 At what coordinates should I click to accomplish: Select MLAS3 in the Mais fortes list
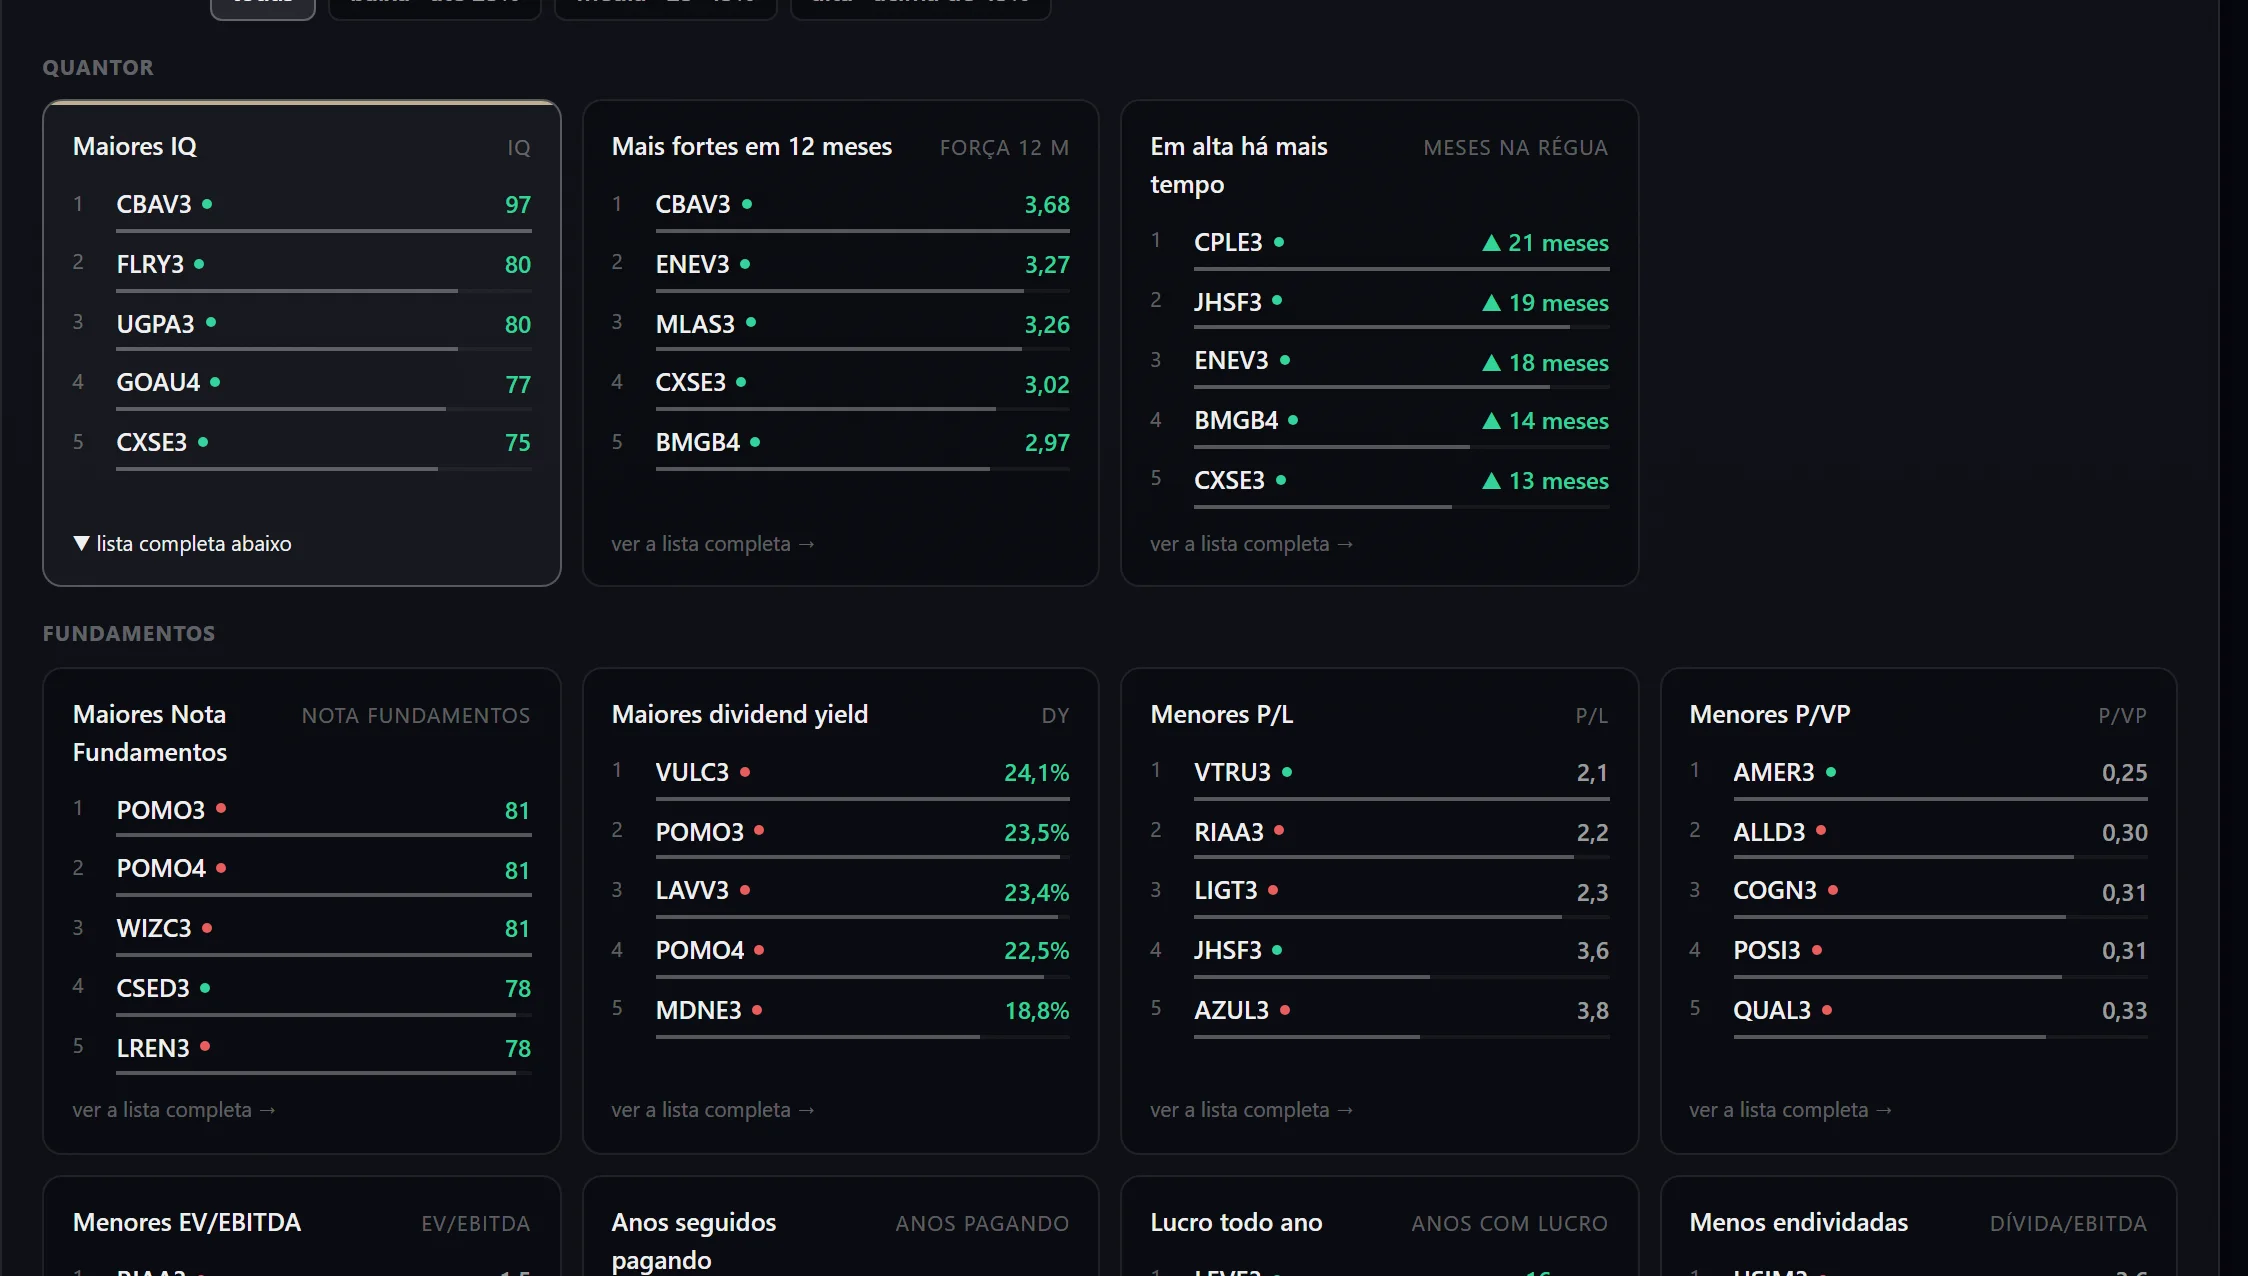[x=695, y=324]
